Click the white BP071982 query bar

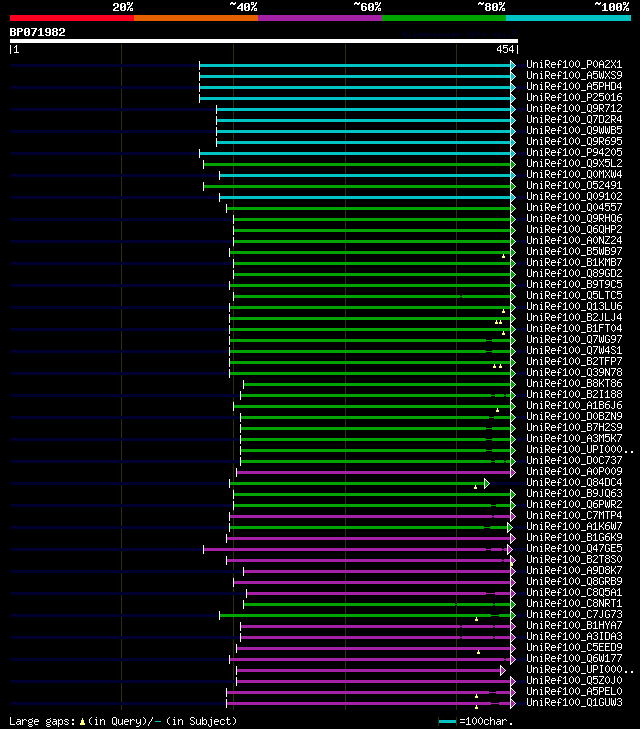point(264,41)
